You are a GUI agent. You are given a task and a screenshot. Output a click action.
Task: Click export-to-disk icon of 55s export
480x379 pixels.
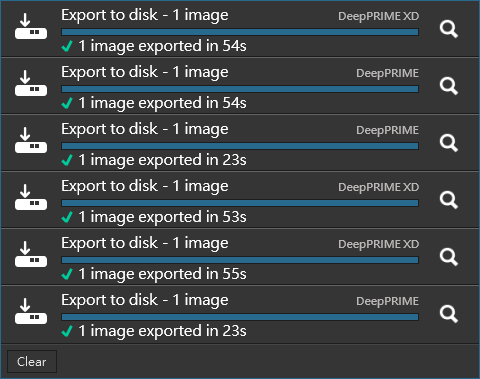[x=31, y=255]
